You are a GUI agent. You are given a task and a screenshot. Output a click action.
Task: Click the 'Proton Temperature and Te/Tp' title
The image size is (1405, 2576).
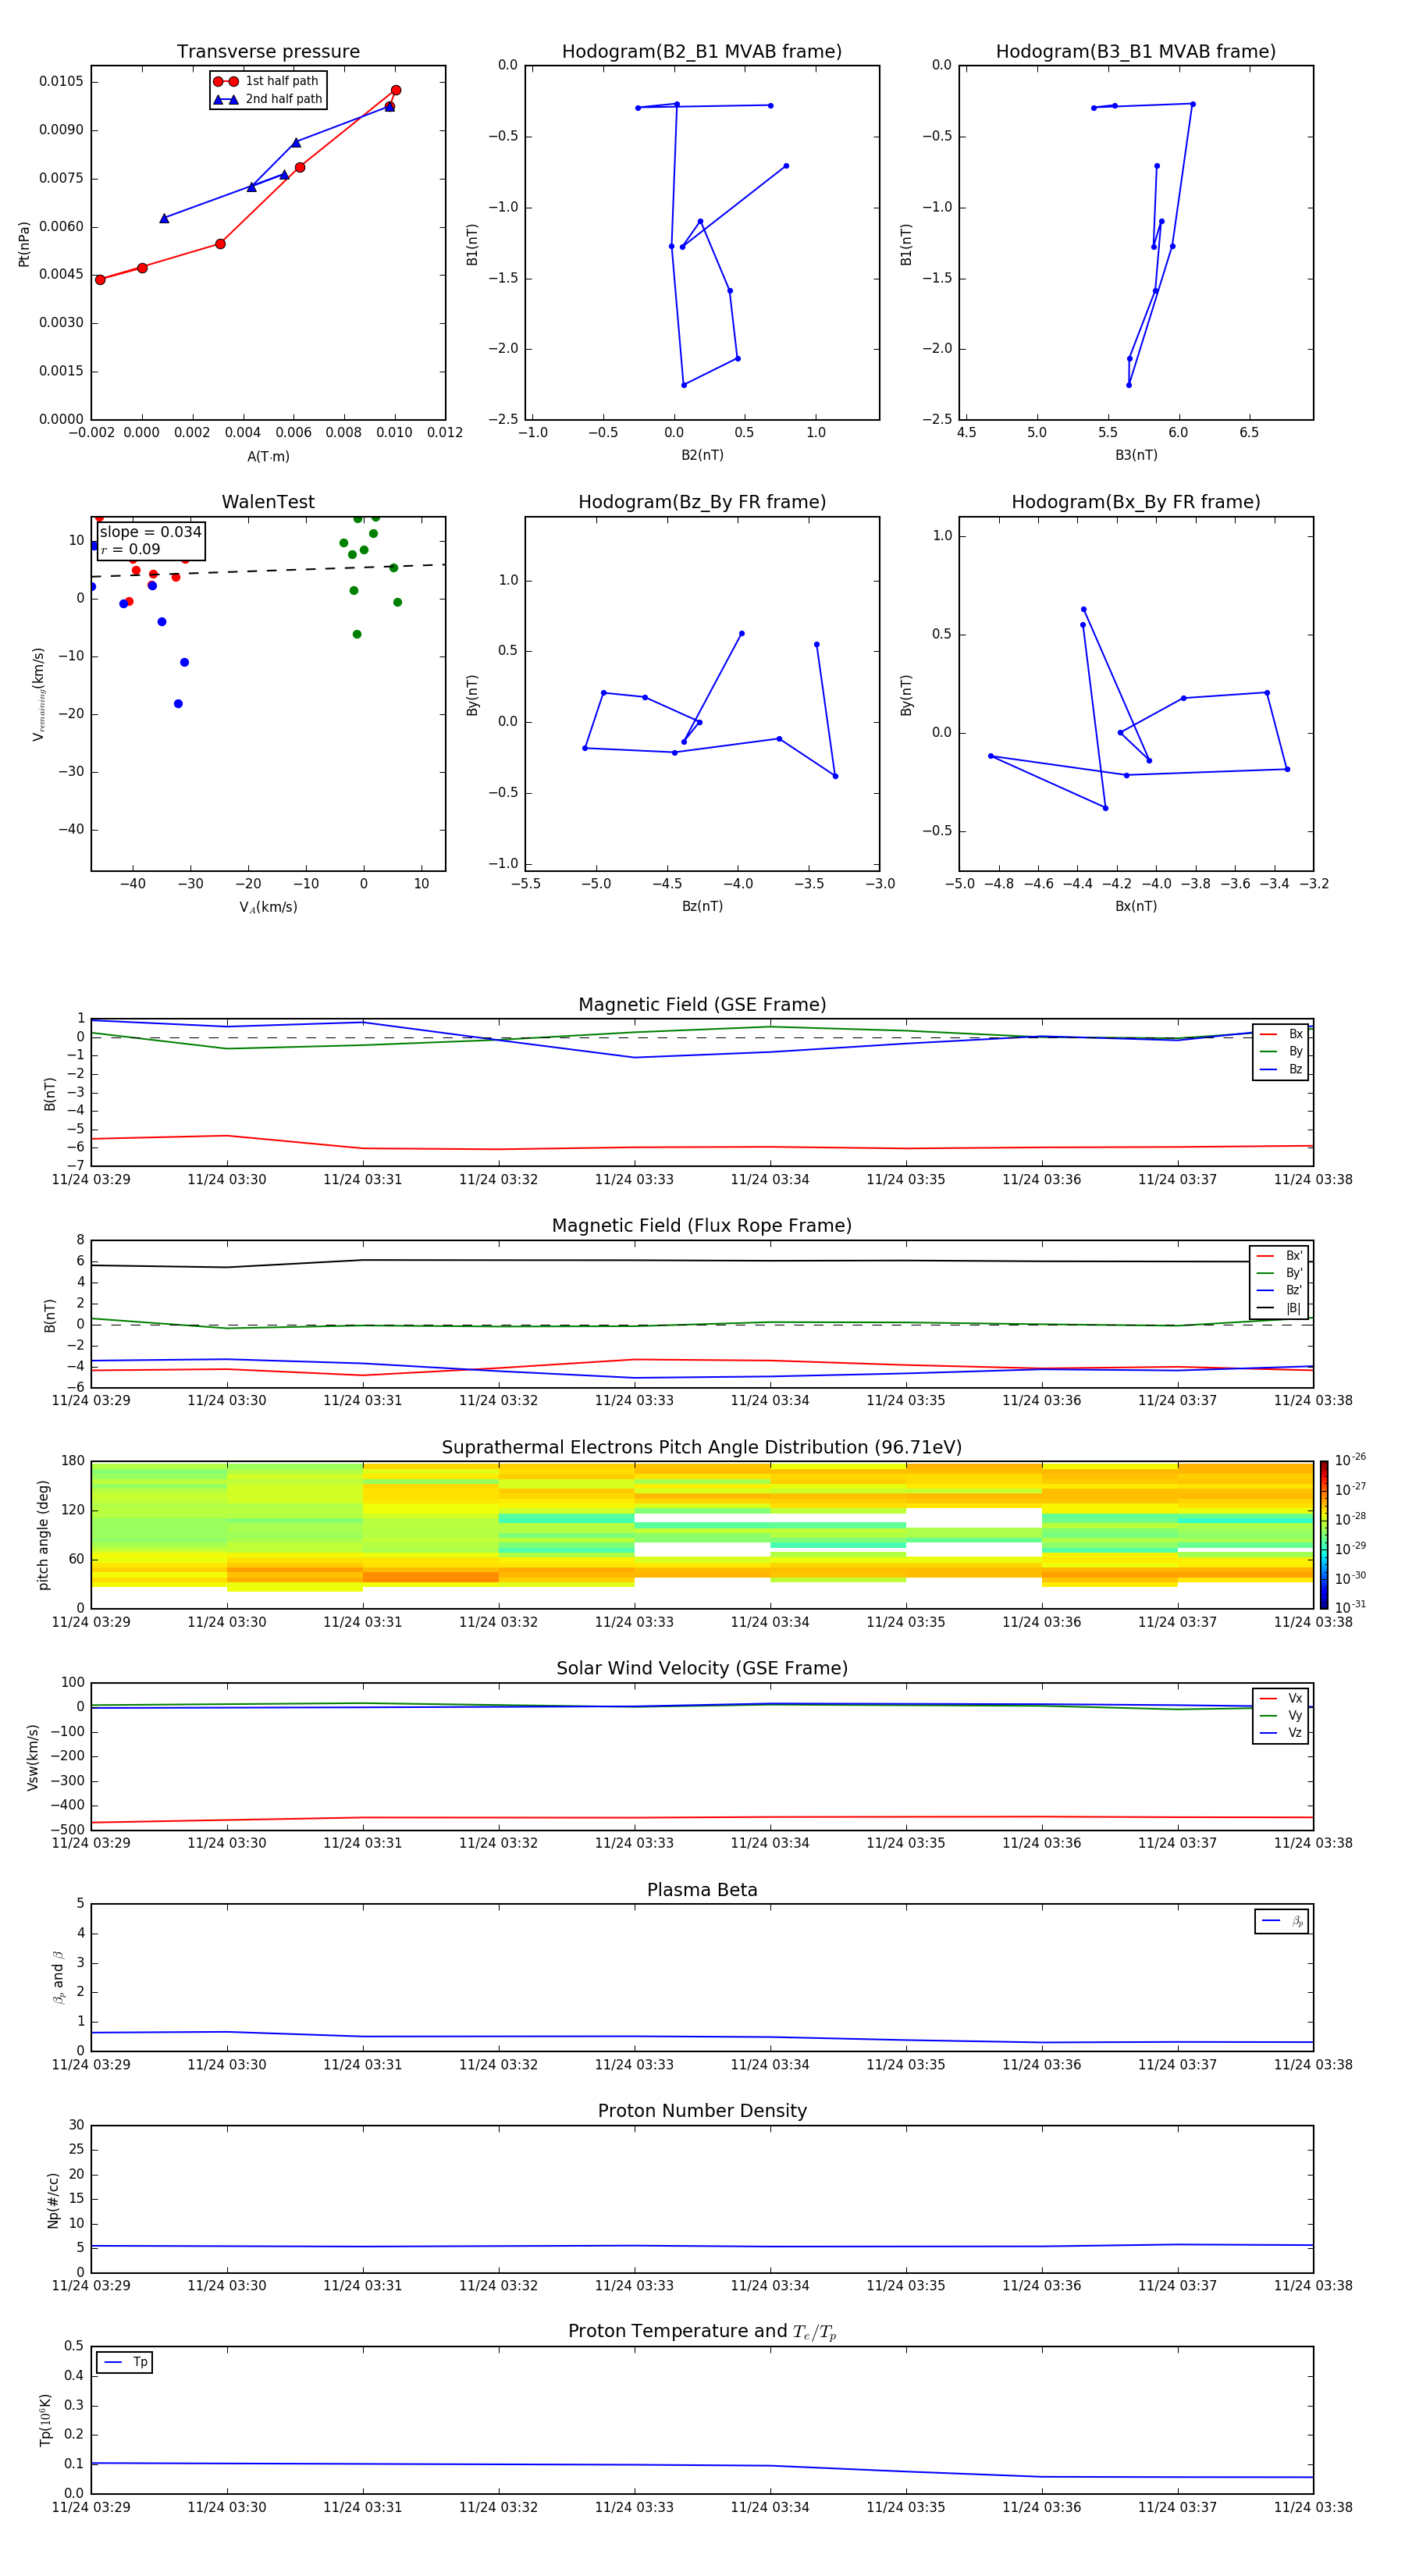[702, 2332]
